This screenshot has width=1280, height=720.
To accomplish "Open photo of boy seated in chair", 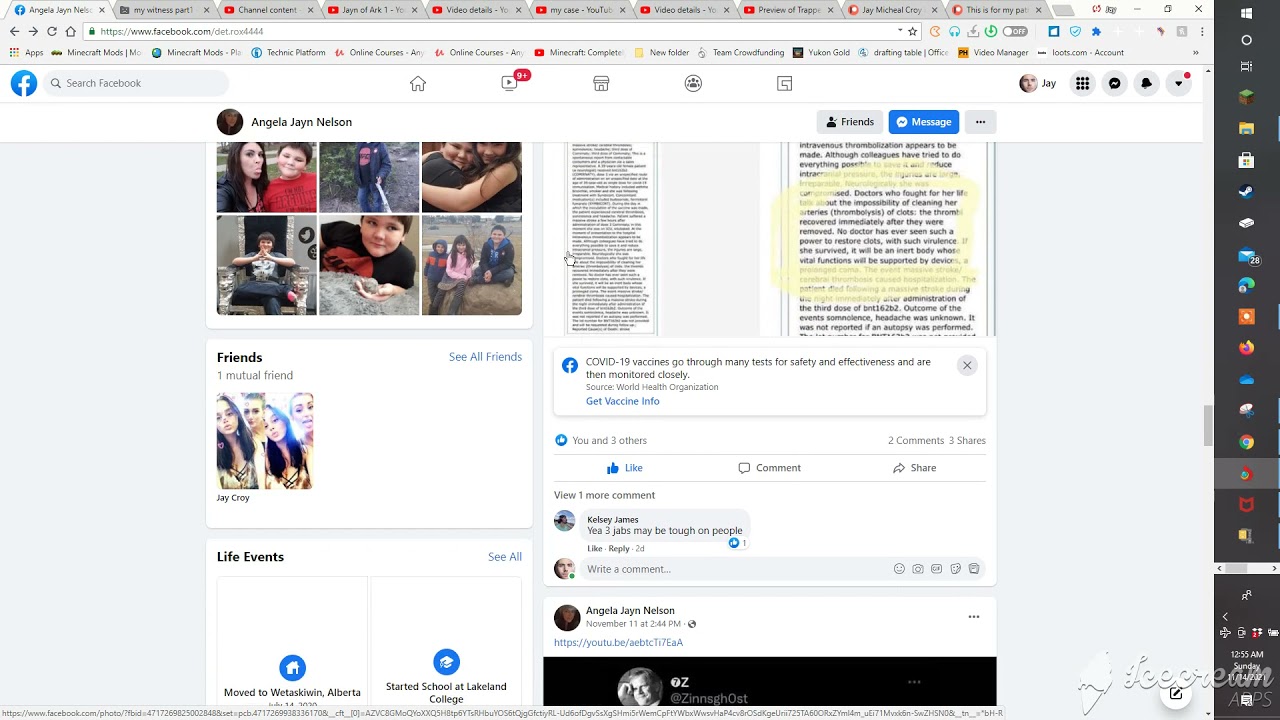I will click(266, 265).
